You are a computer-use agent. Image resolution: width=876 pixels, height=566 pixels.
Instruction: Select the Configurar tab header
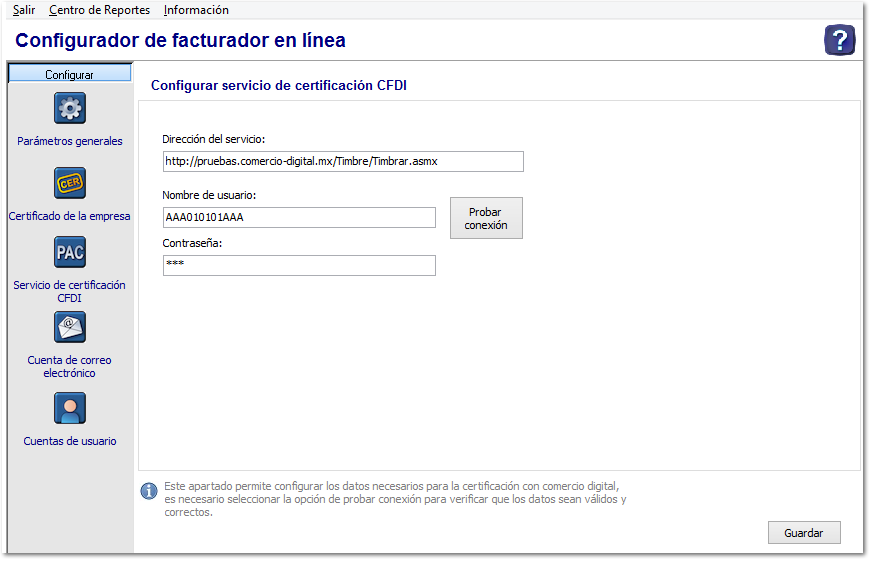point(70,74)
